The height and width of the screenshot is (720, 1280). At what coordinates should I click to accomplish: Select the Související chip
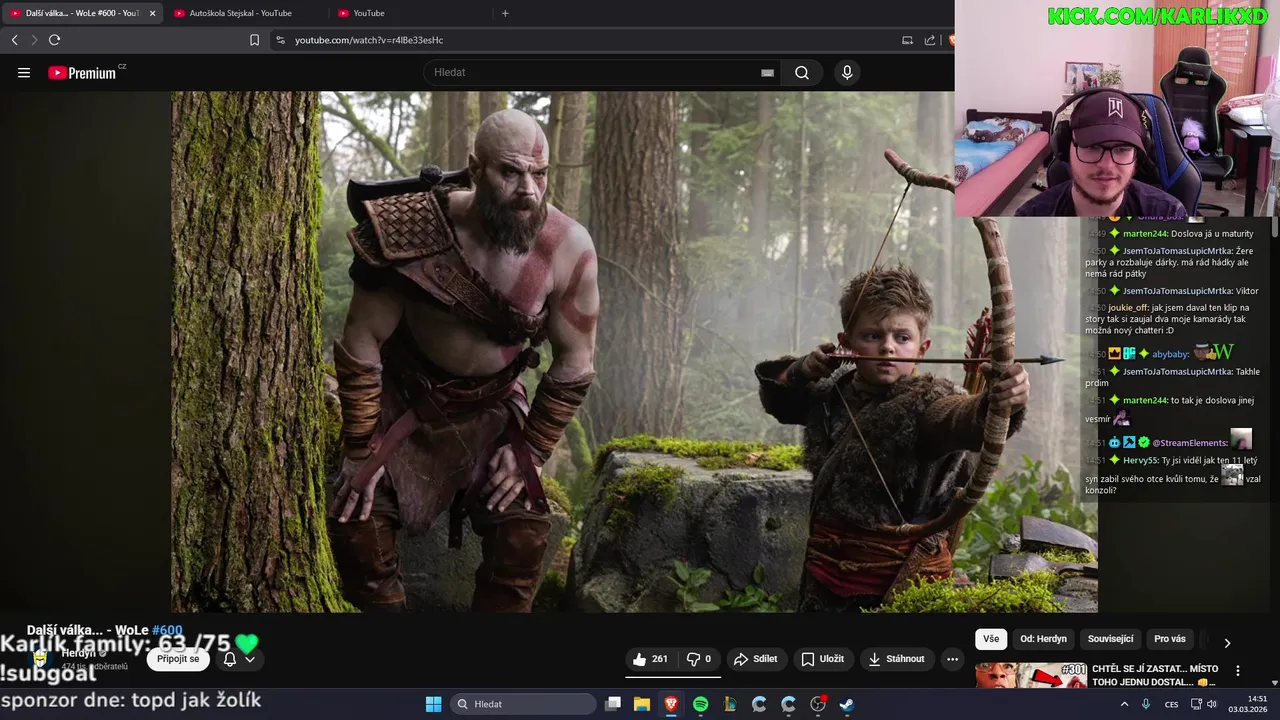coord(1110,639)
